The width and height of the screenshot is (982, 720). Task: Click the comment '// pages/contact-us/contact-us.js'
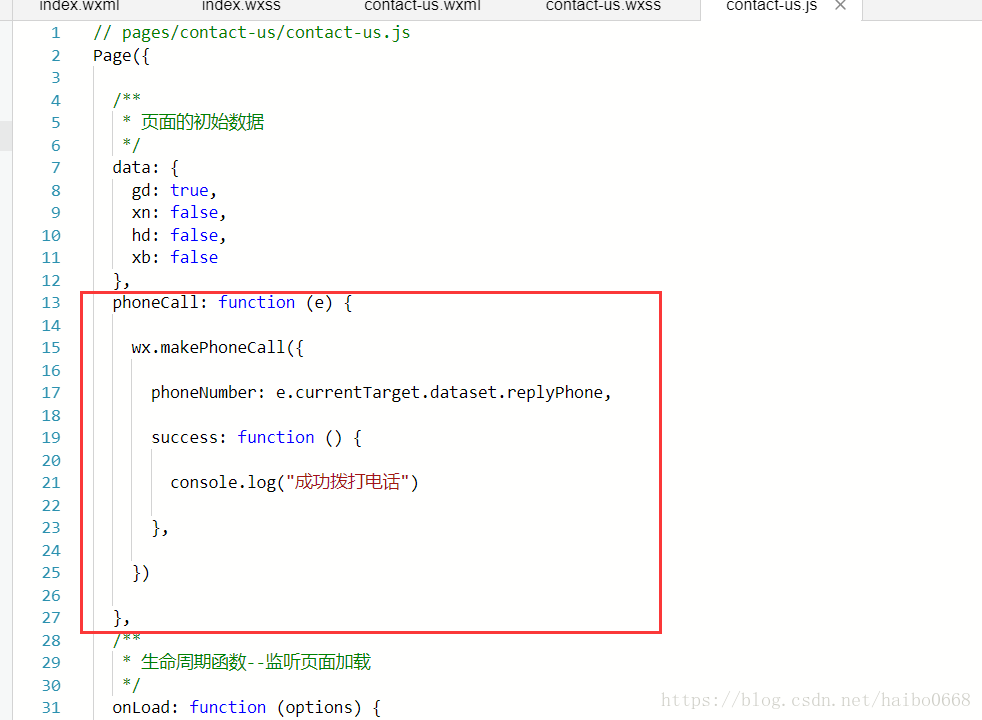(251, 33)
